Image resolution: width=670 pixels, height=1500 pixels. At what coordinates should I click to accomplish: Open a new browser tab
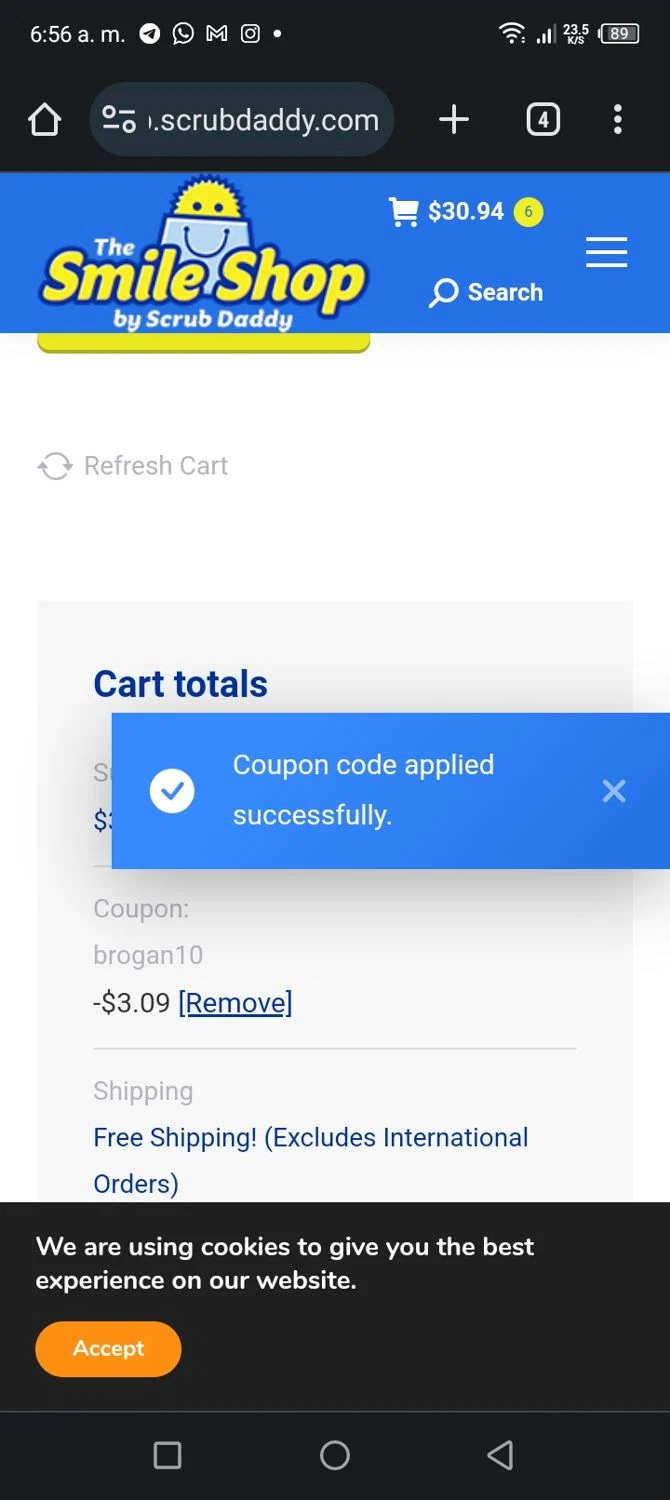tap(454, 120)
